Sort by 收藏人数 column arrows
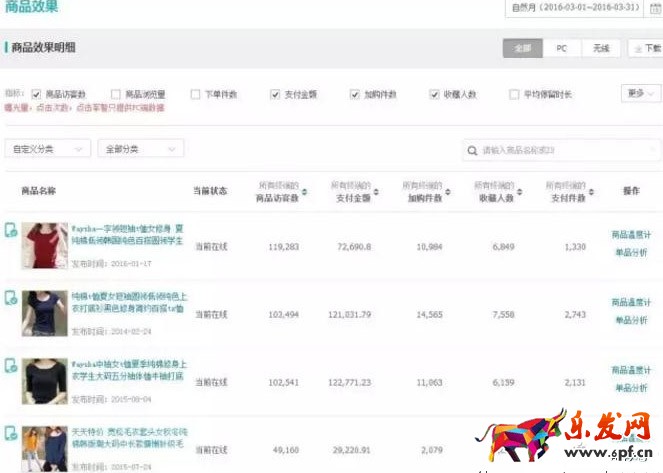 pyautogui.click(x=519, y=193)
